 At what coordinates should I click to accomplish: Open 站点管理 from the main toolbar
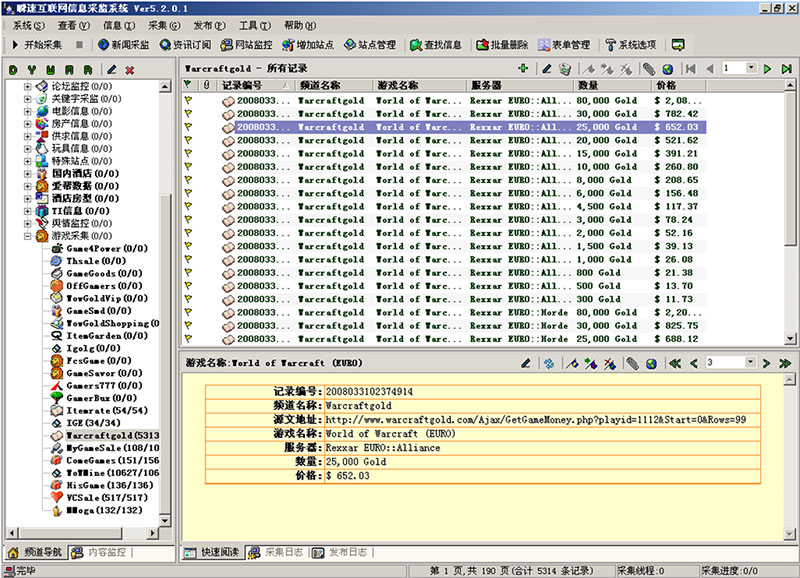click(370, 45)
